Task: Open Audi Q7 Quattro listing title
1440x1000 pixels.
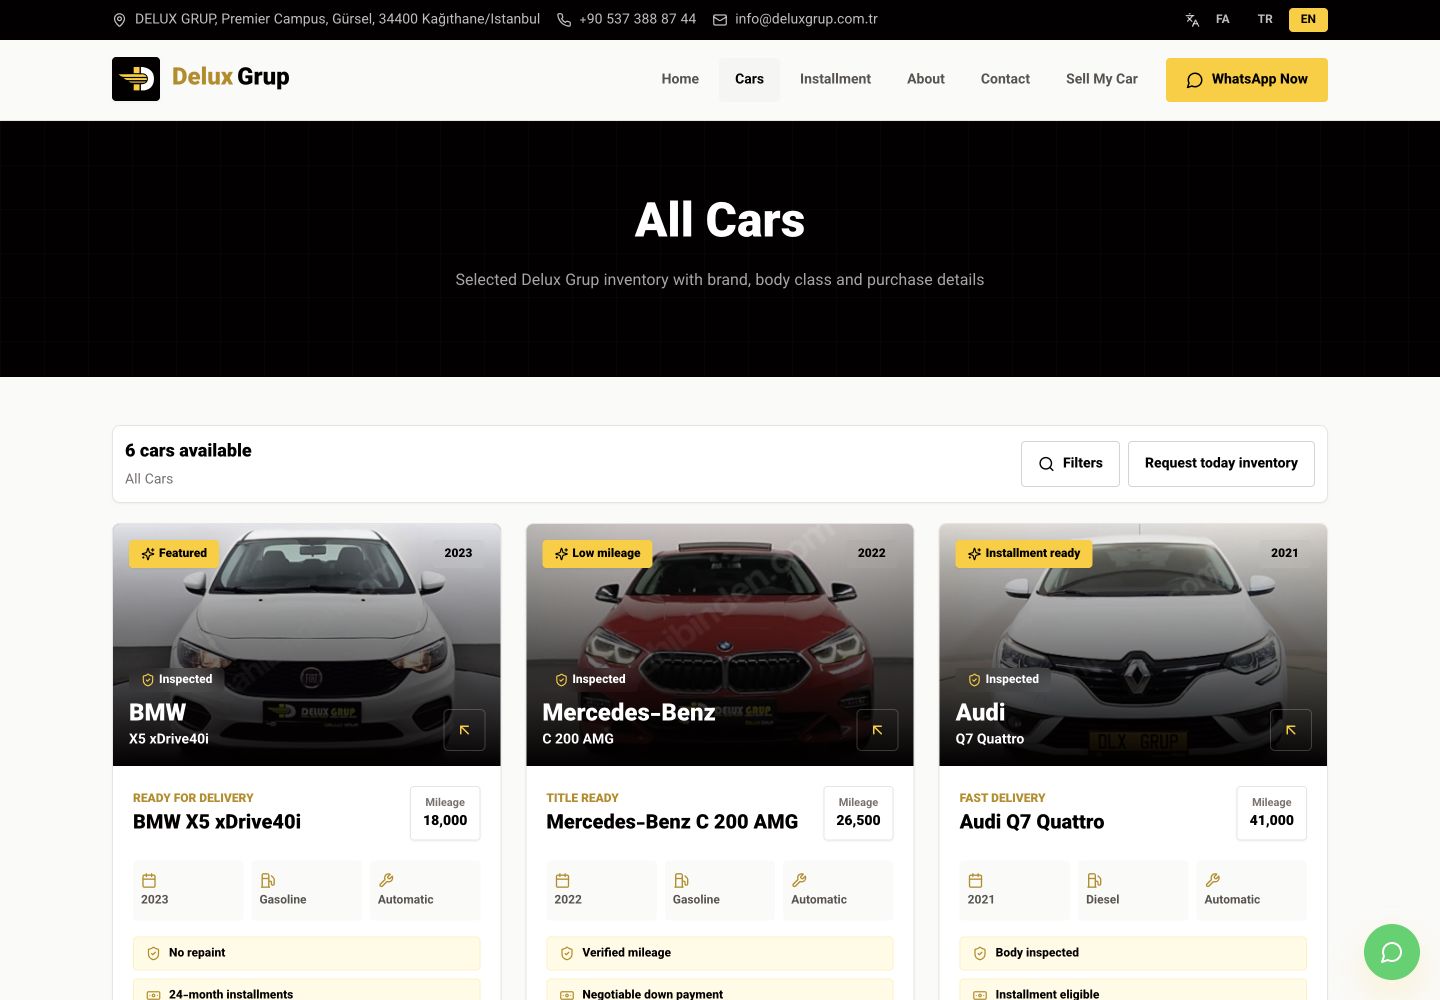Action: click(1032, 822)
